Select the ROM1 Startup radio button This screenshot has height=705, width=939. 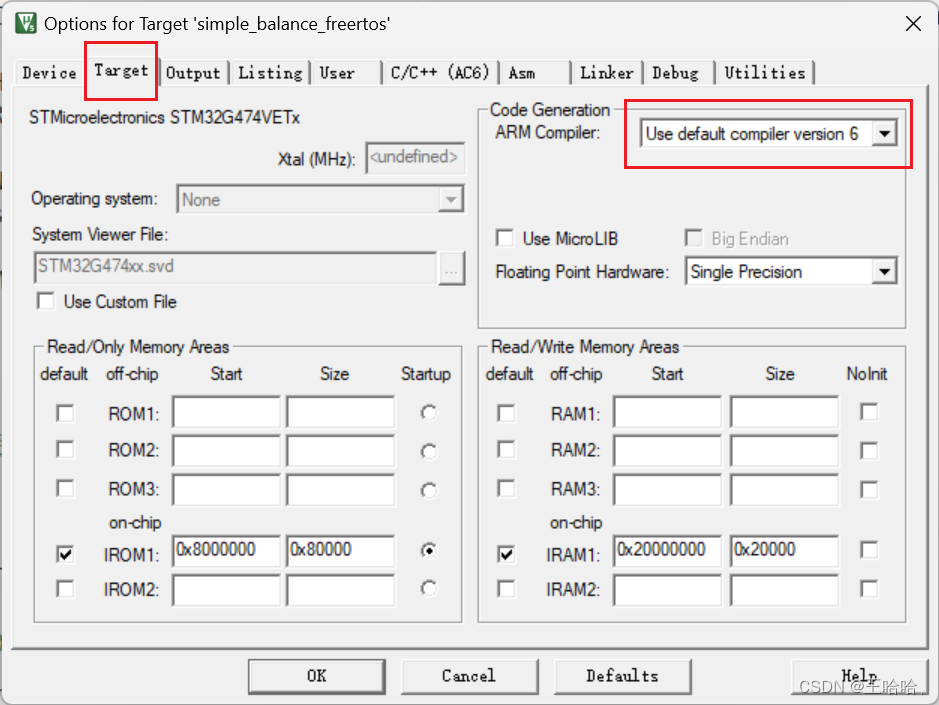pos(428,413)
